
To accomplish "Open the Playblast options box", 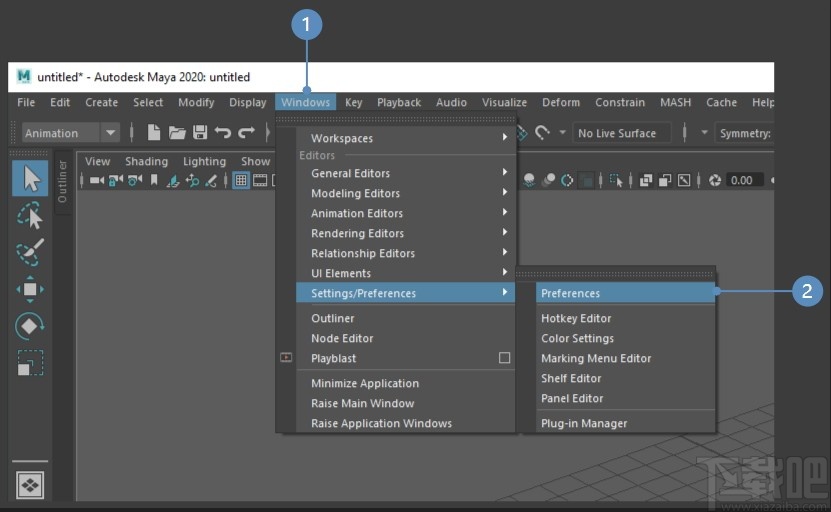I will tap(504, 358).
